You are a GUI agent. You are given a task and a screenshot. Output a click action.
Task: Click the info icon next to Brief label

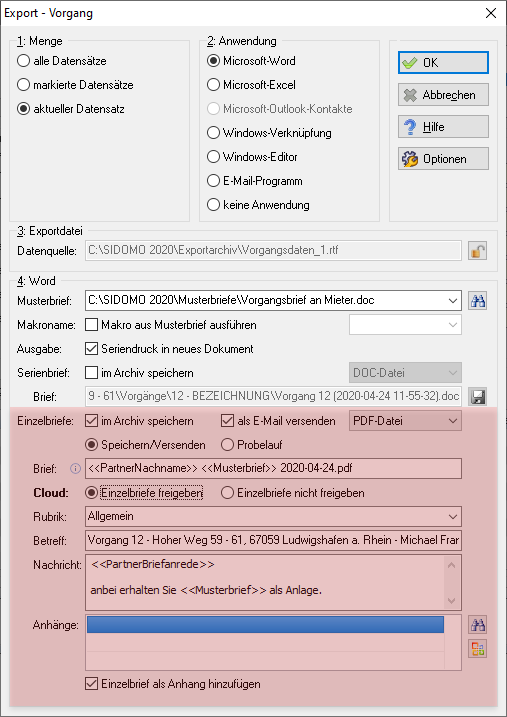pyautogui.click(x=75, y=469)
